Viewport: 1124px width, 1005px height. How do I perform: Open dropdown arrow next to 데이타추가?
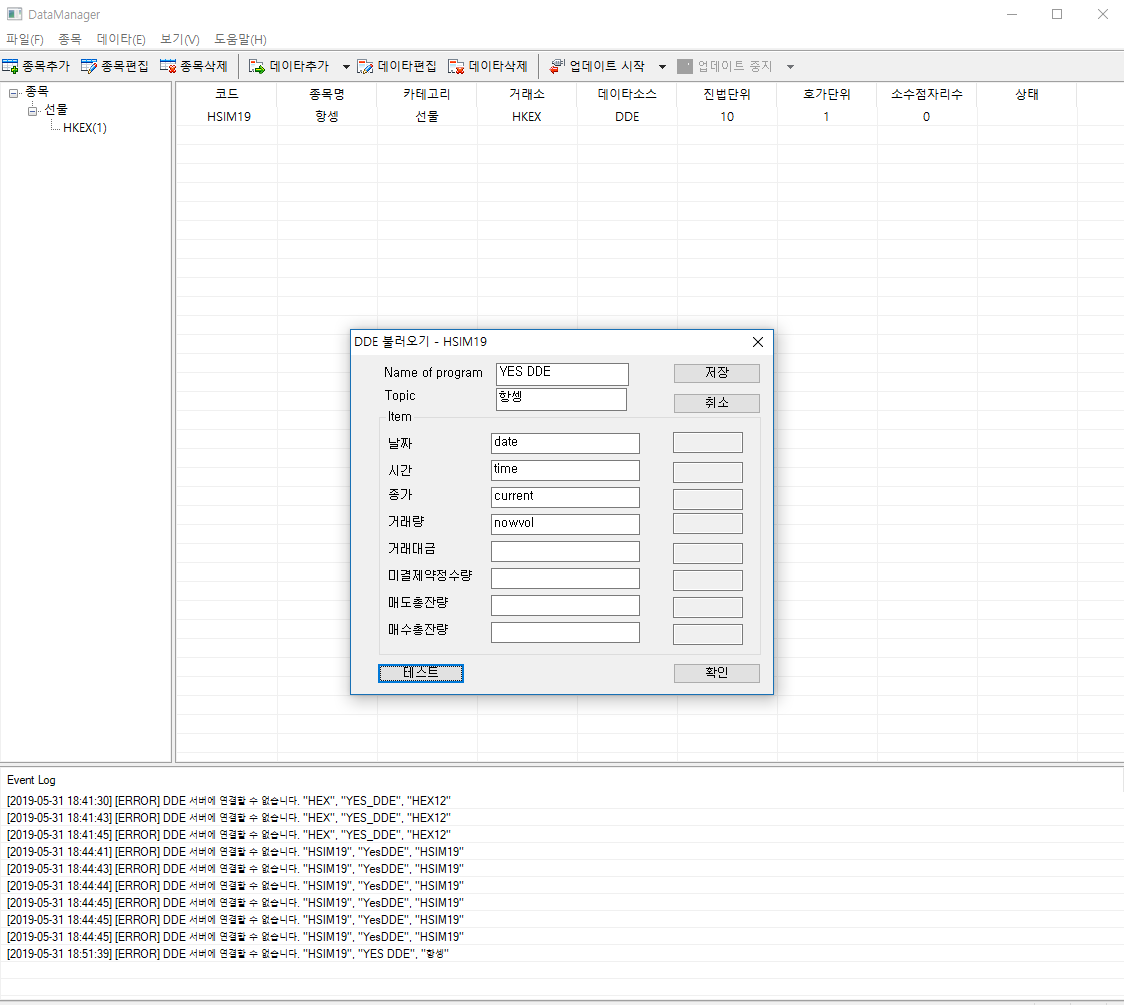click(x=346, y=67)
